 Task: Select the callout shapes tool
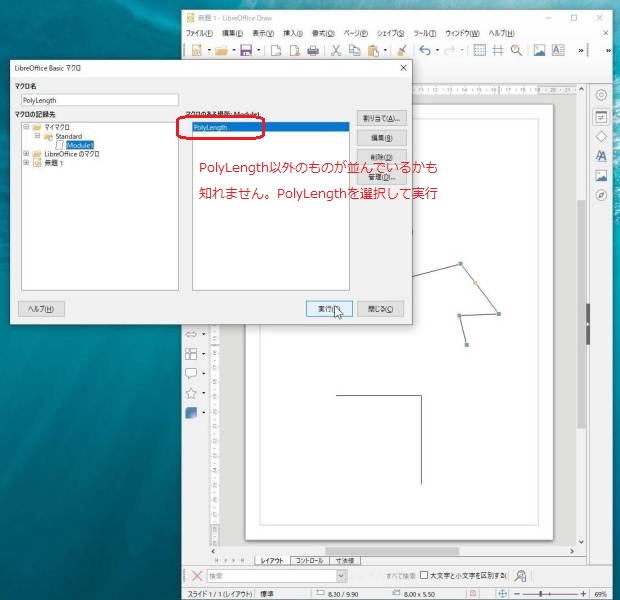tap(191, 373)
